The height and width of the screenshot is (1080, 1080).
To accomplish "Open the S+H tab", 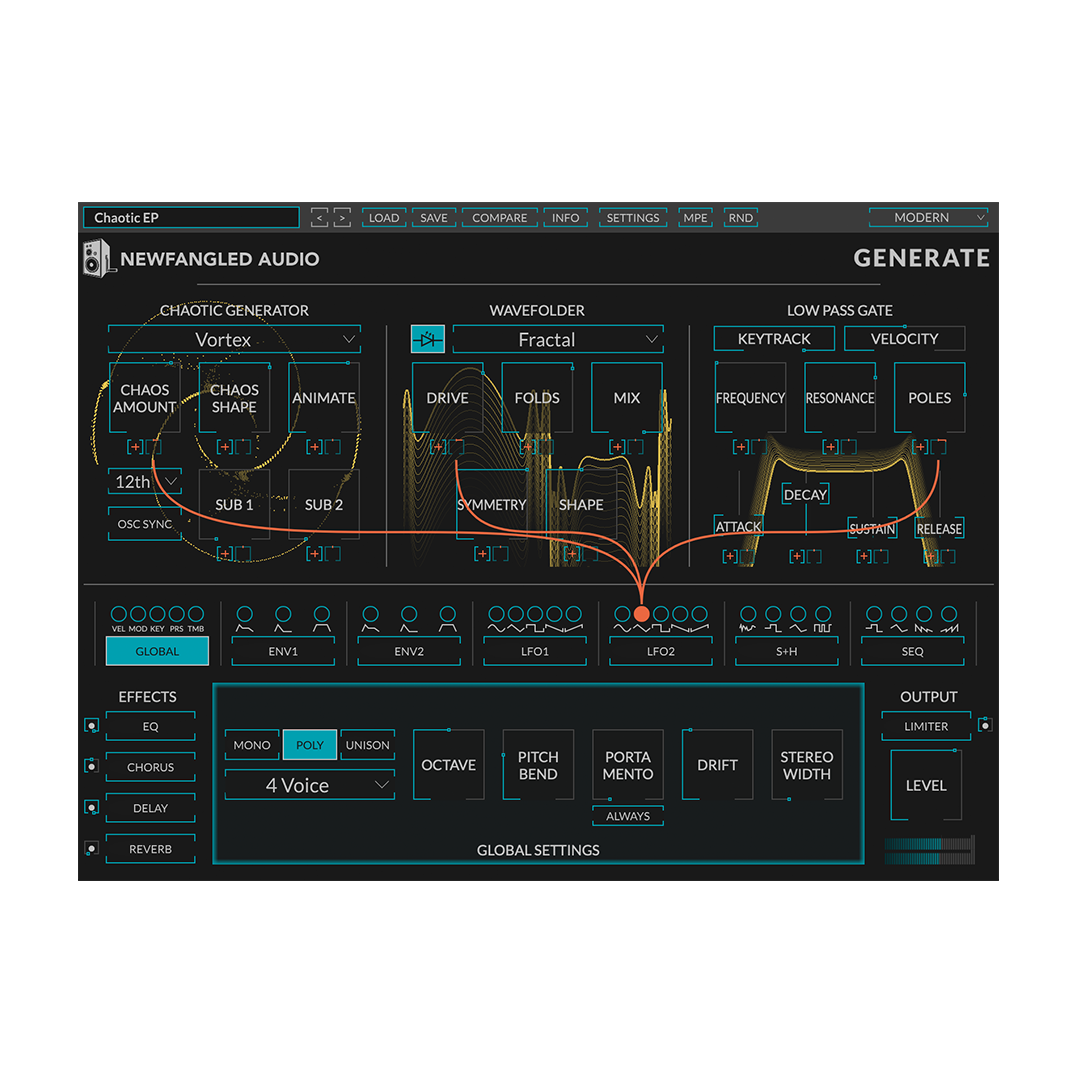I will point(787,651).
